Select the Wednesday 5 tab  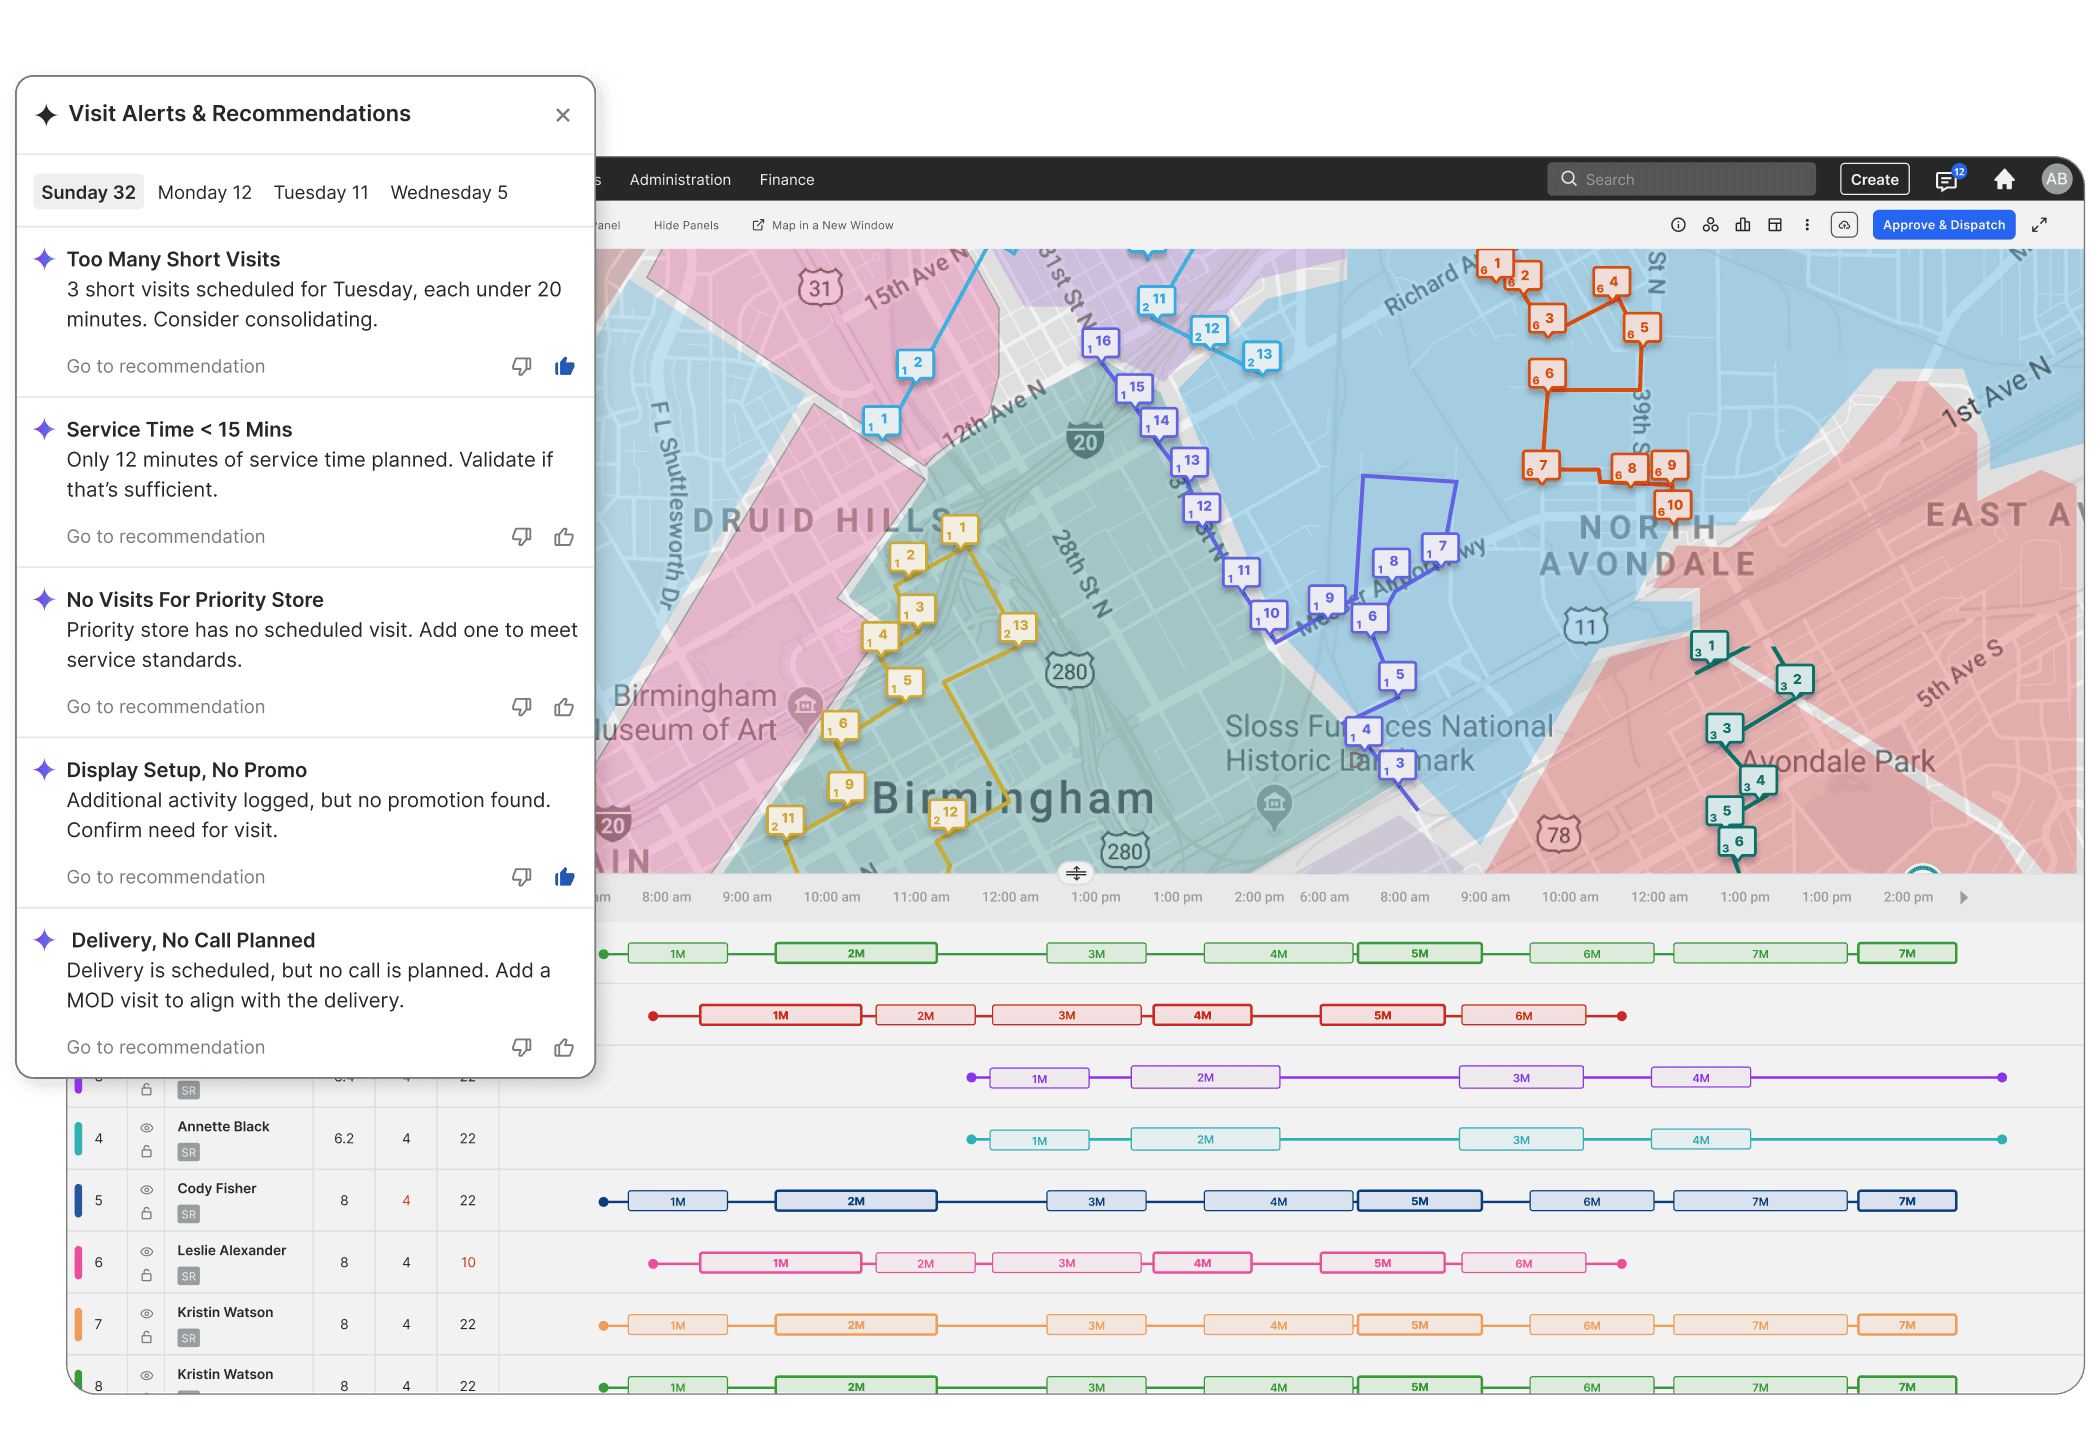[449, 193]
